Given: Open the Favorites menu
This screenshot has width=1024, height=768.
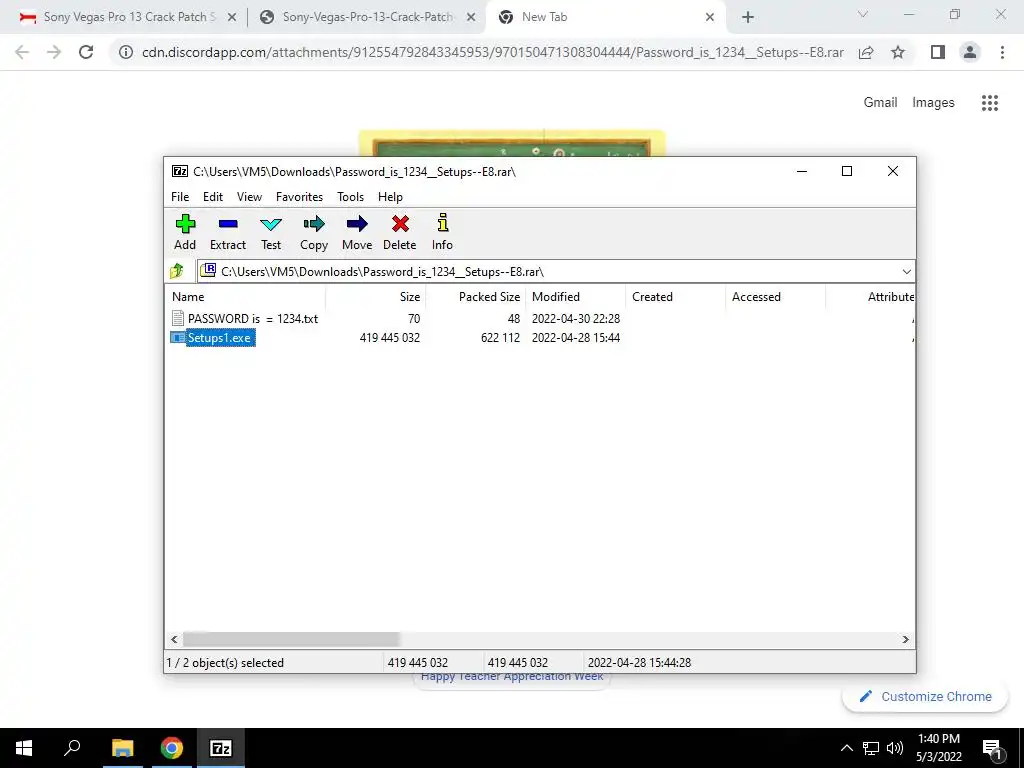Looking at the screenshot, I should [x=299, y=197].
